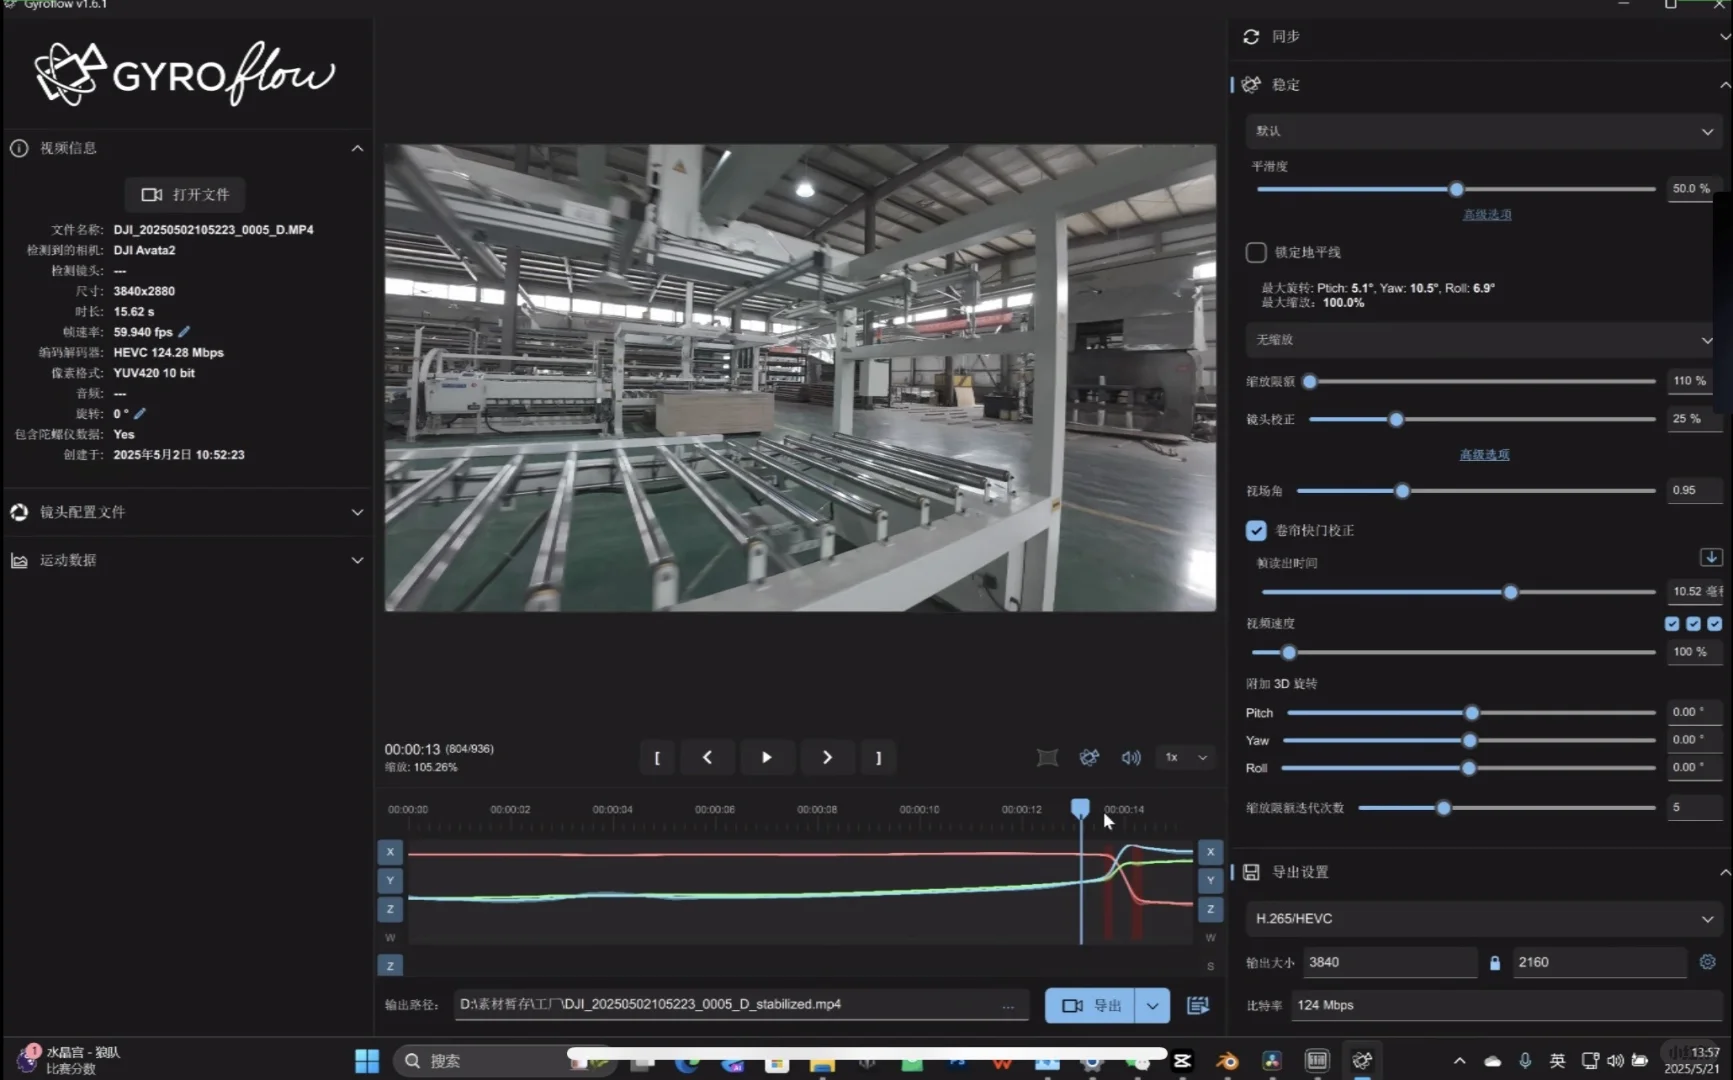Click the export settings save icon
1733x1080 pixels.
click(1251, 872)
